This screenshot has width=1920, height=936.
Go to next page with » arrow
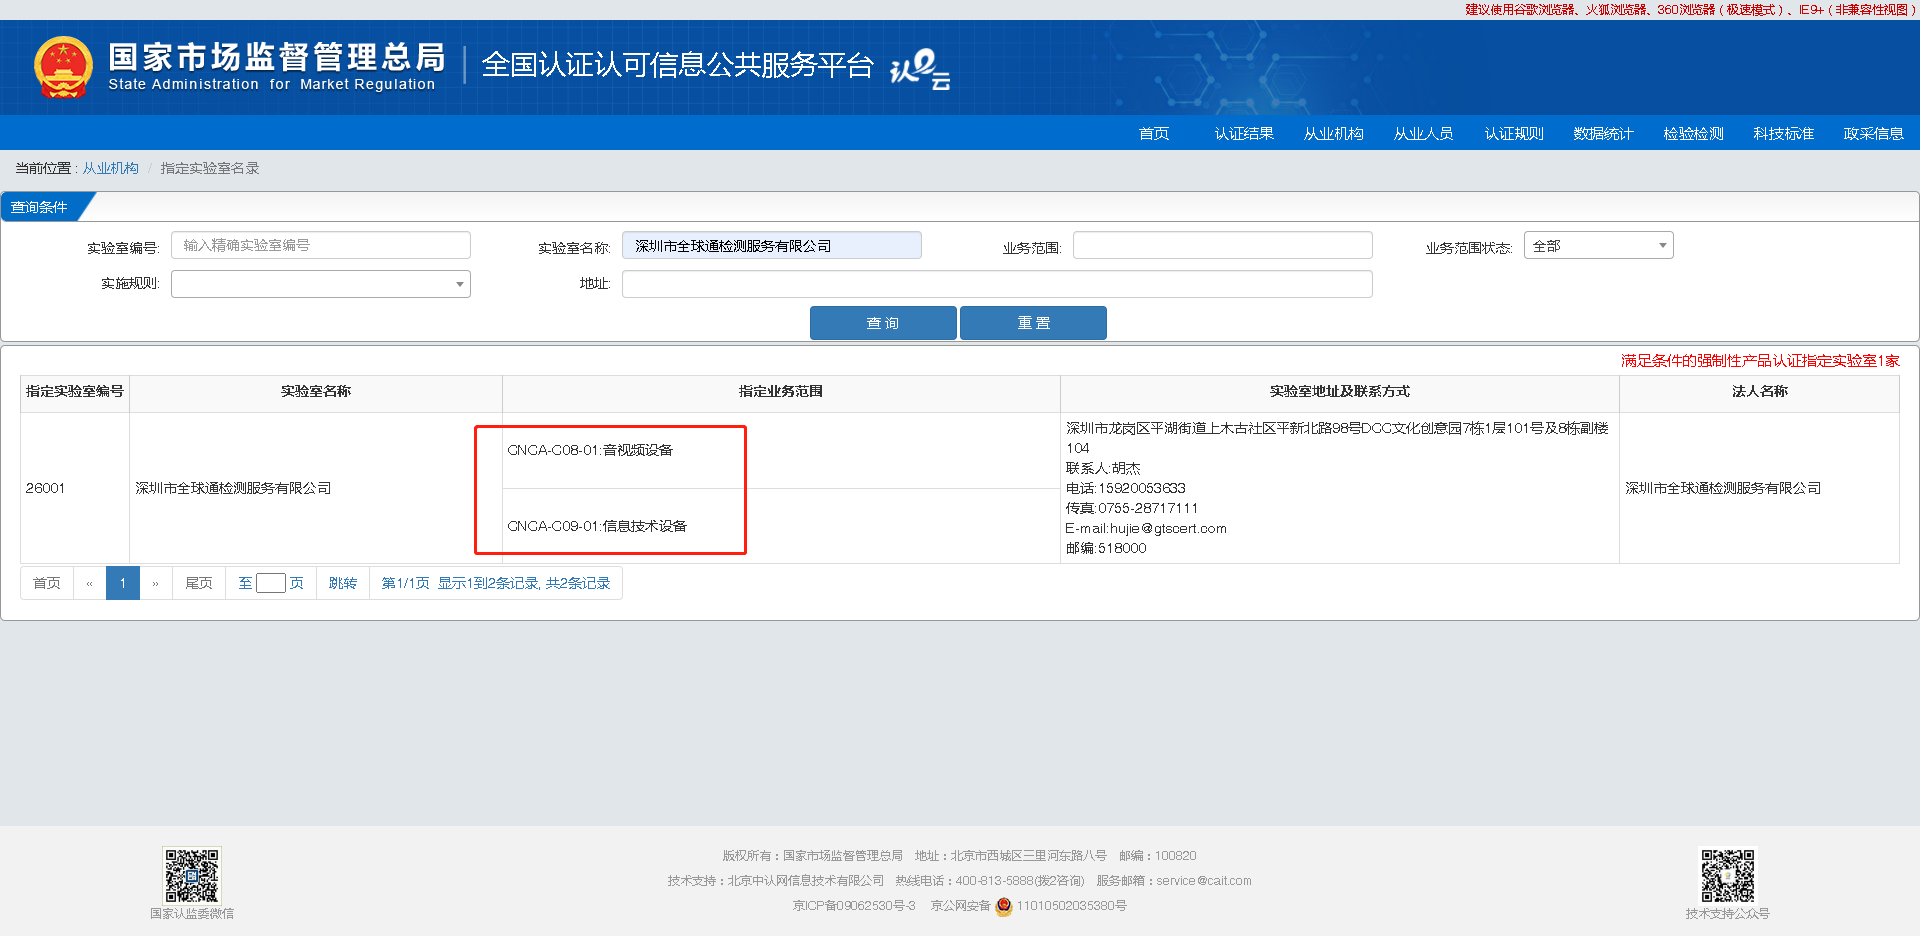point(155,583)
